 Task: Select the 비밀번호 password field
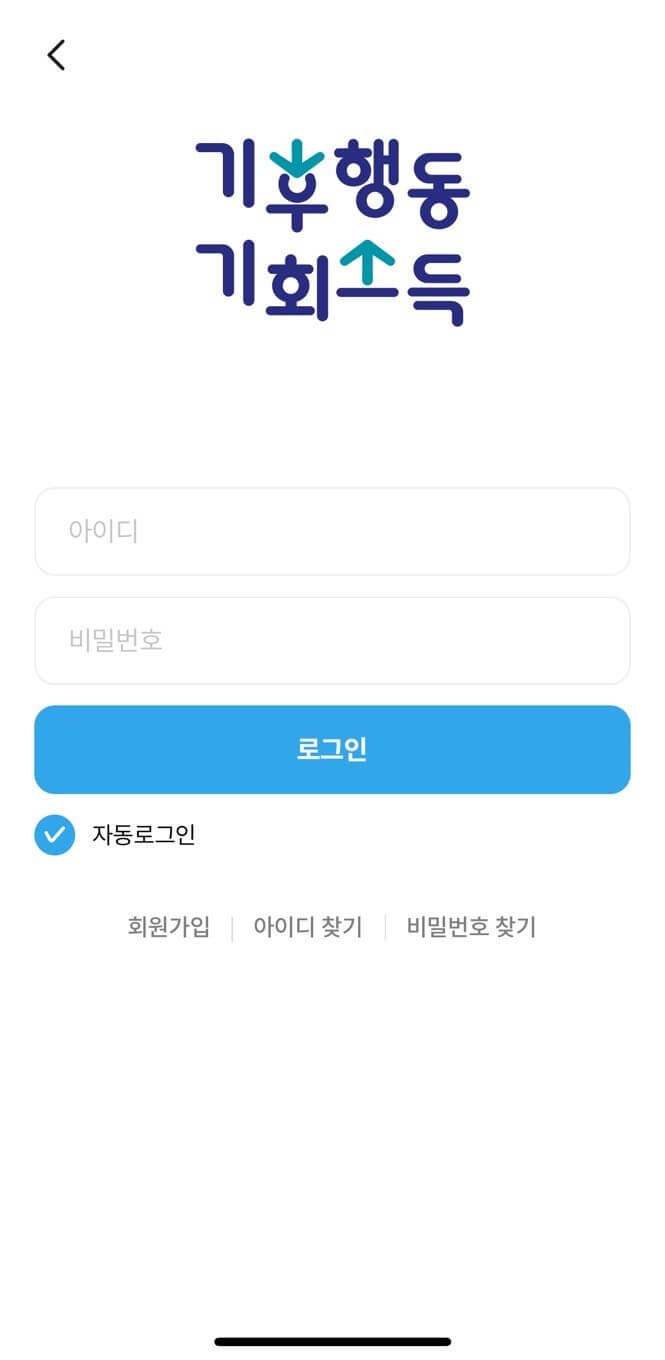click(x=332, y=641)
